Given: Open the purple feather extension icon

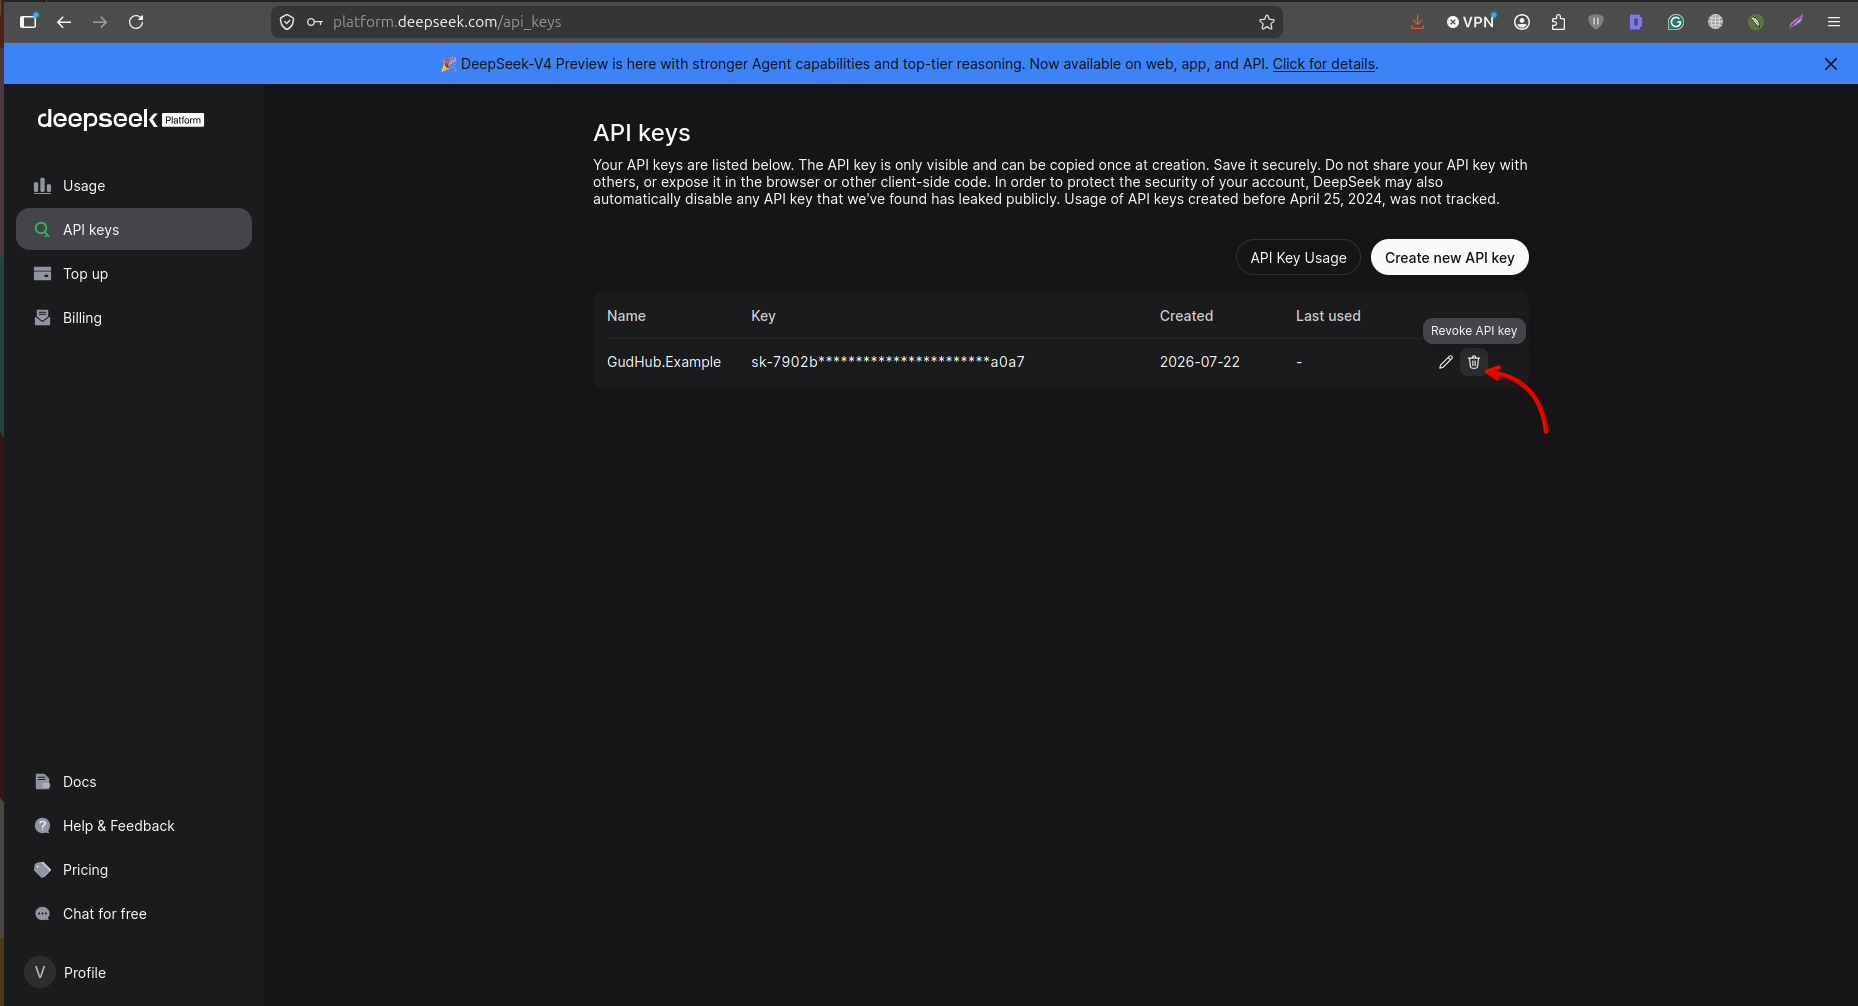Looking at the screenshot, I should pyautogui.click(x=1796, y=22).
